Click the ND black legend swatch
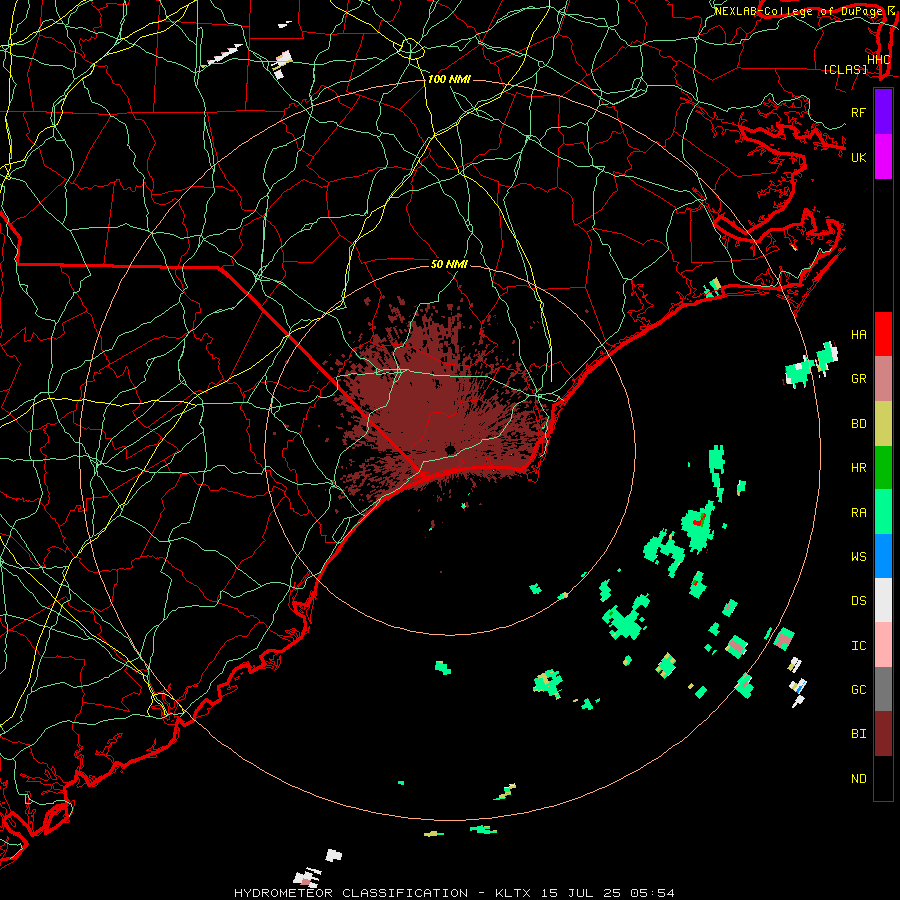 883,778
